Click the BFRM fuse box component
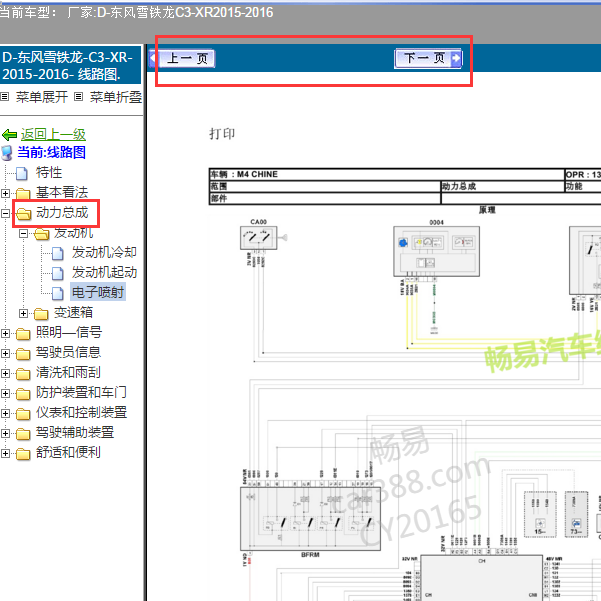 (x=310, y=519)
